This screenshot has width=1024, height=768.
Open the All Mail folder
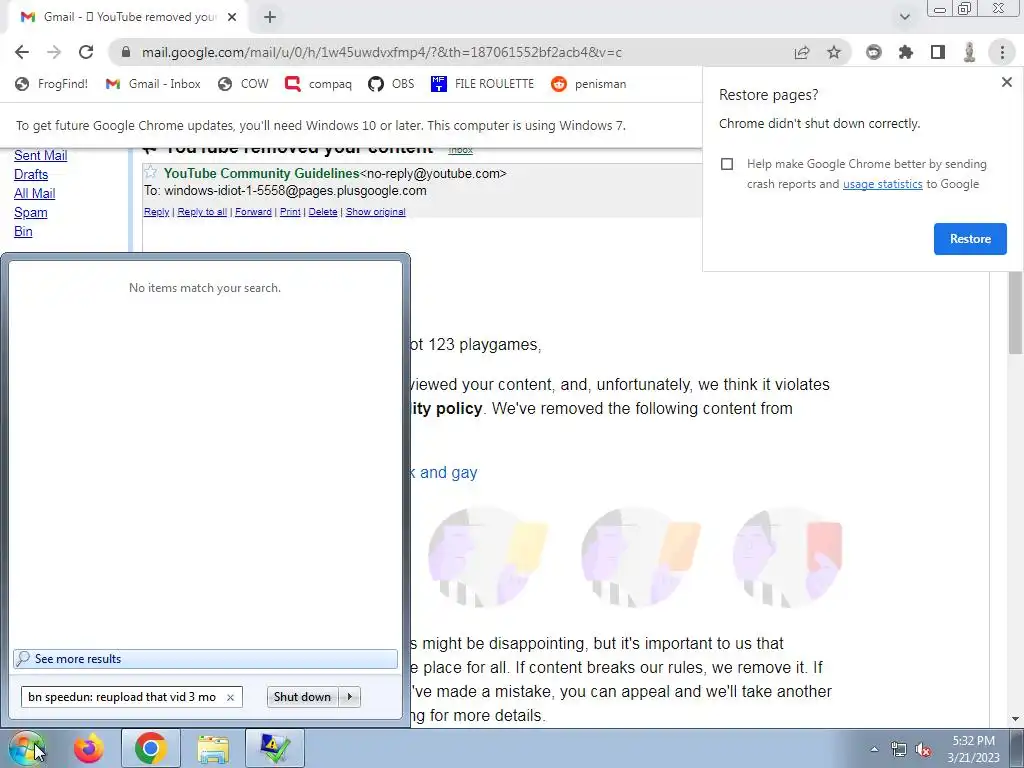coord(35,193)
